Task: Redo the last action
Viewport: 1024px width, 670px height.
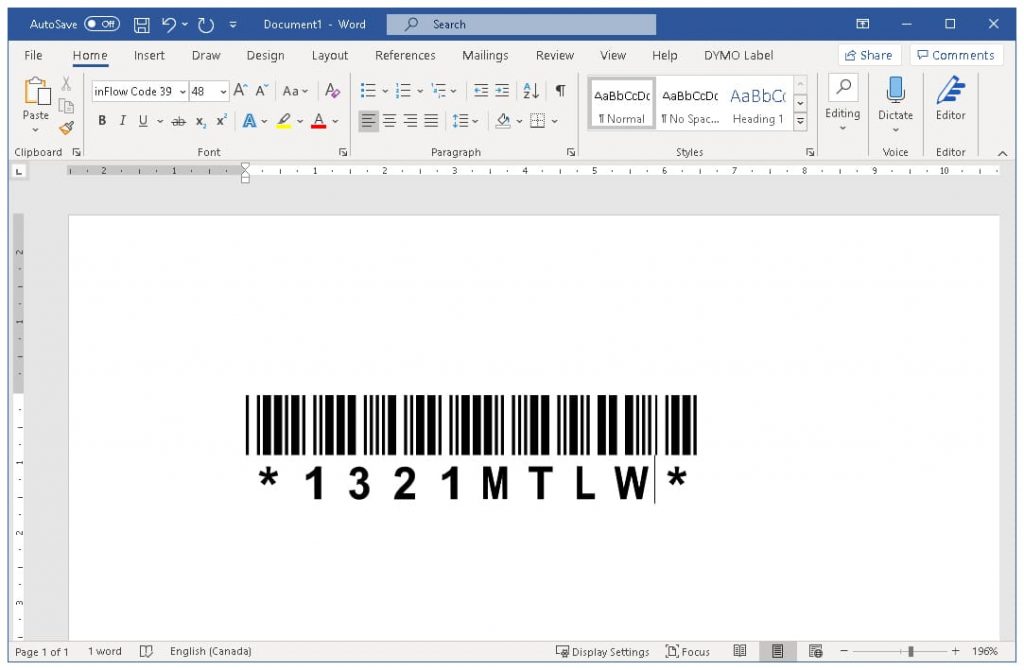Action: 206,25
